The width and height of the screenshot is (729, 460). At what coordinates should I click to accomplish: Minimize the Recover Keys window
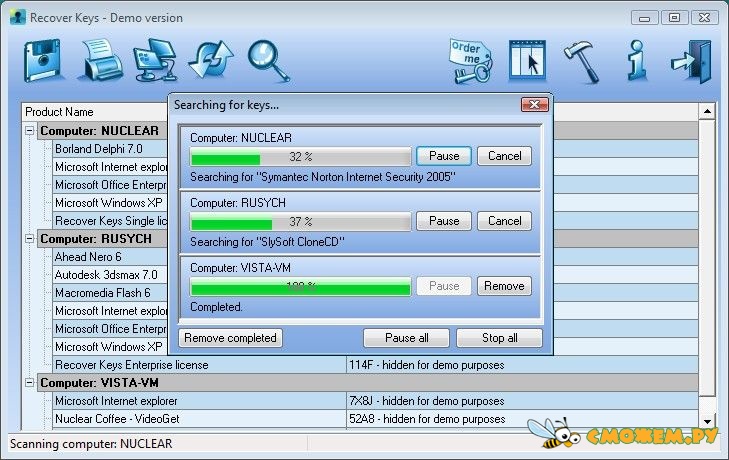[x=644, y=18]
